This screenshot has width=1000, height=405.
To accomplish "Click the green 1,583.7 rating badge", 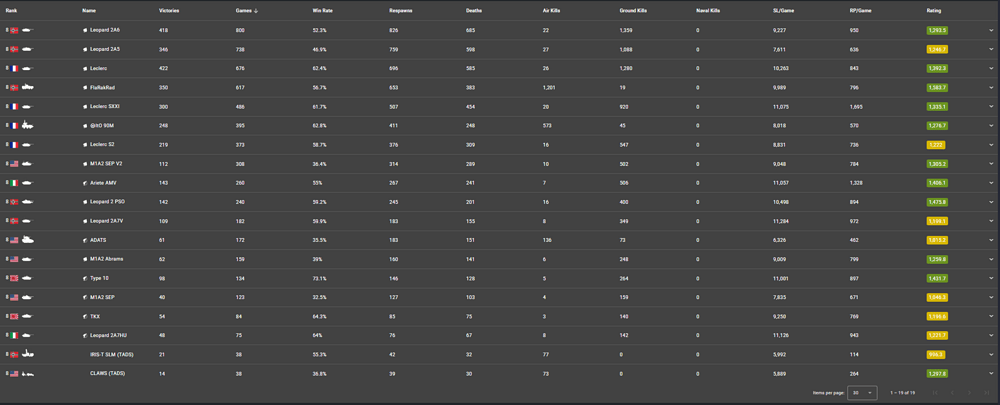I will 938,87.
